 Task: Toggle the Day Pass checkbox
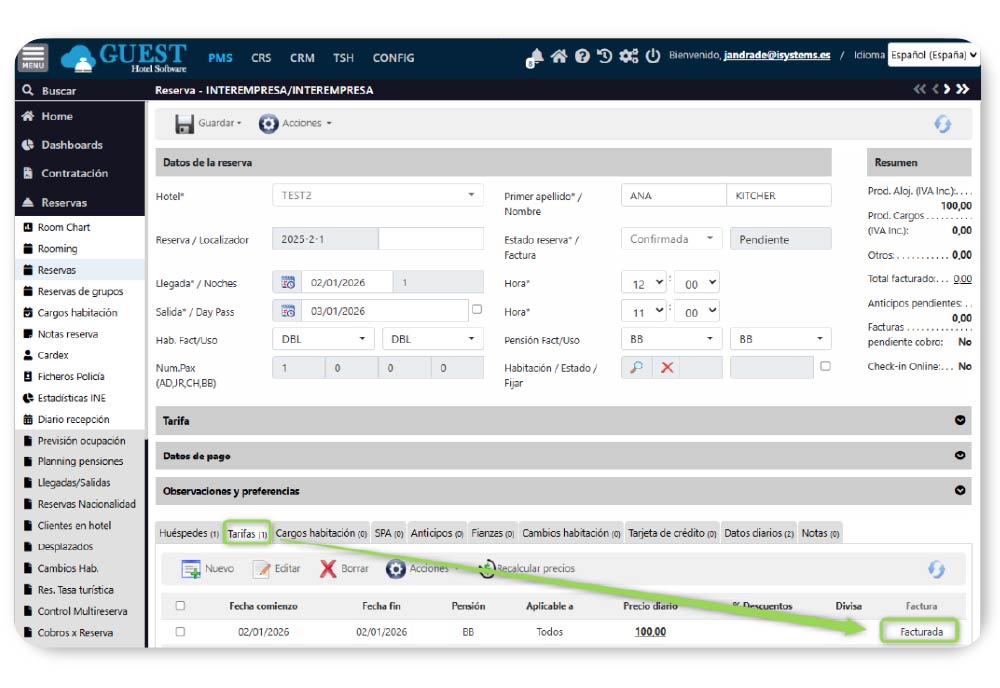point(477,310)
